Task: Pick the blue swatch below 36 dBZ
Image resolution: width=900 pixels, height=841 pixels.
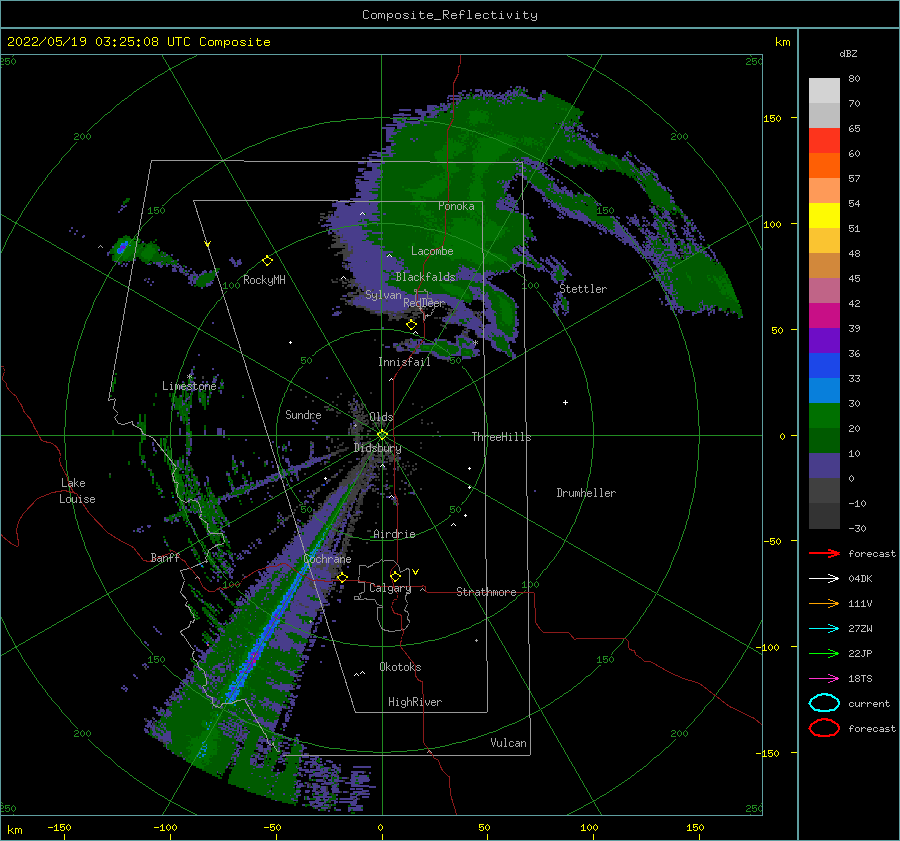Action: click(824, 366)
